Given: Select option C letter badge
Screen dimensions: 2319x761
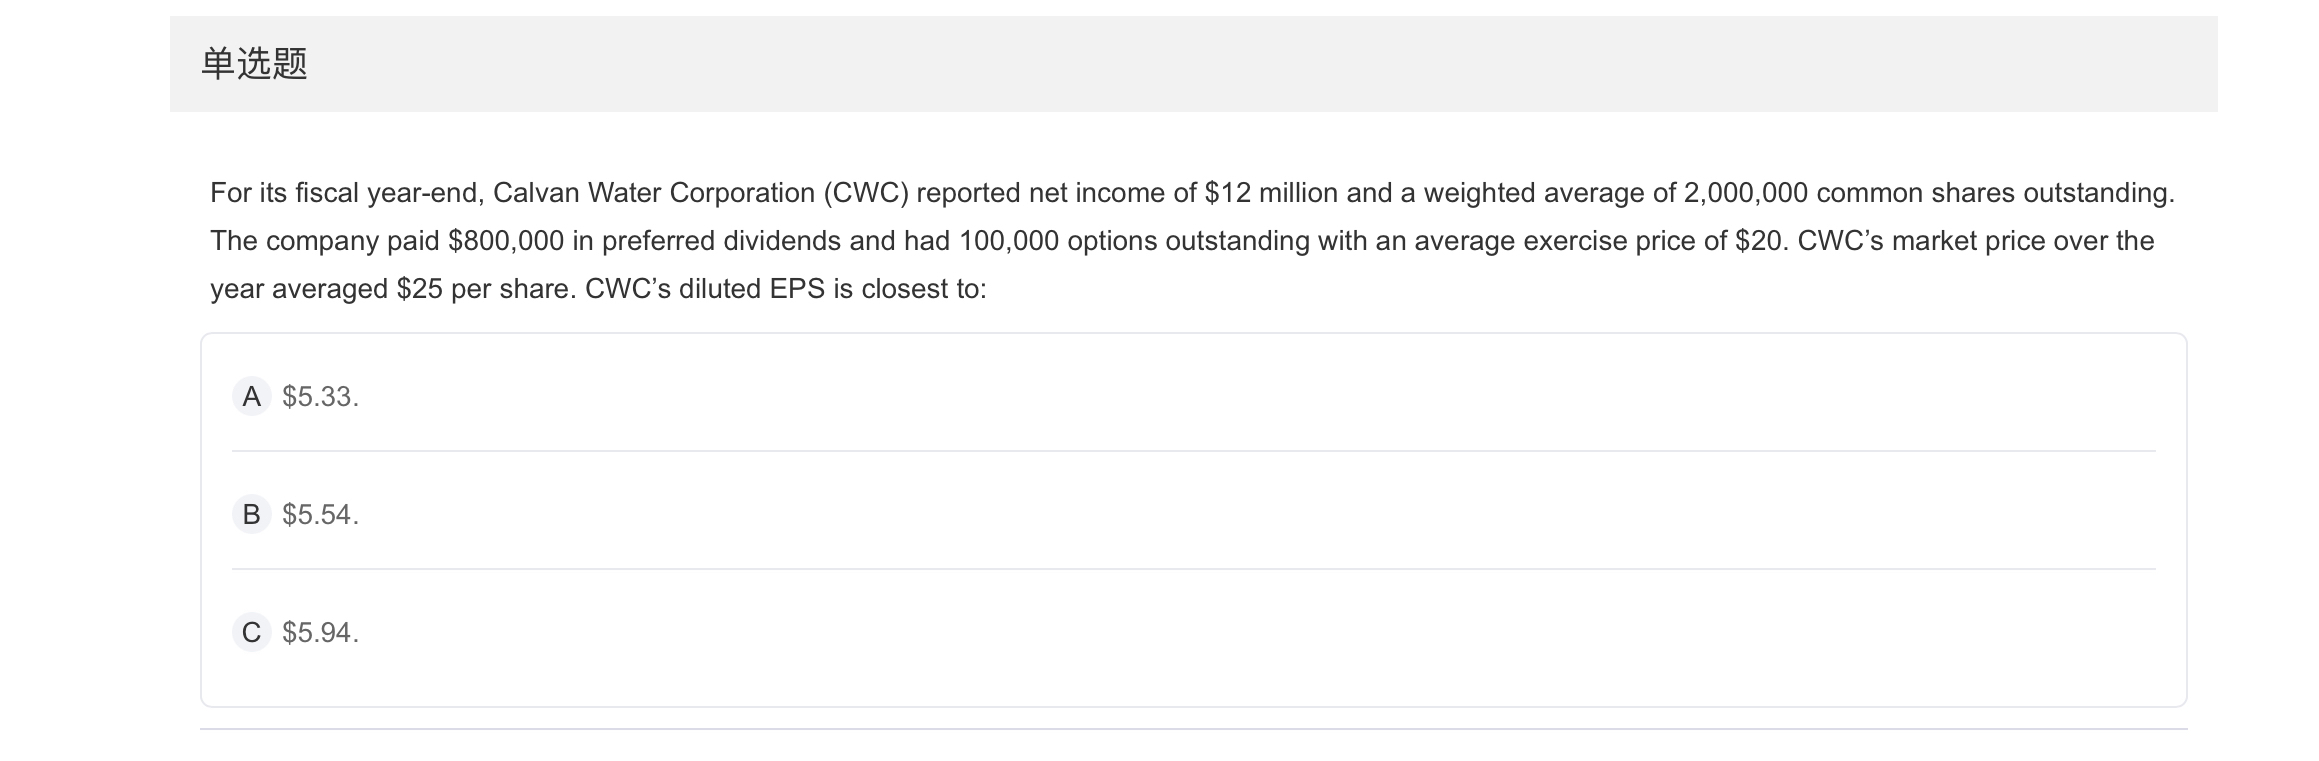Looking at the screenshot, I should click(x=251, y=633).
